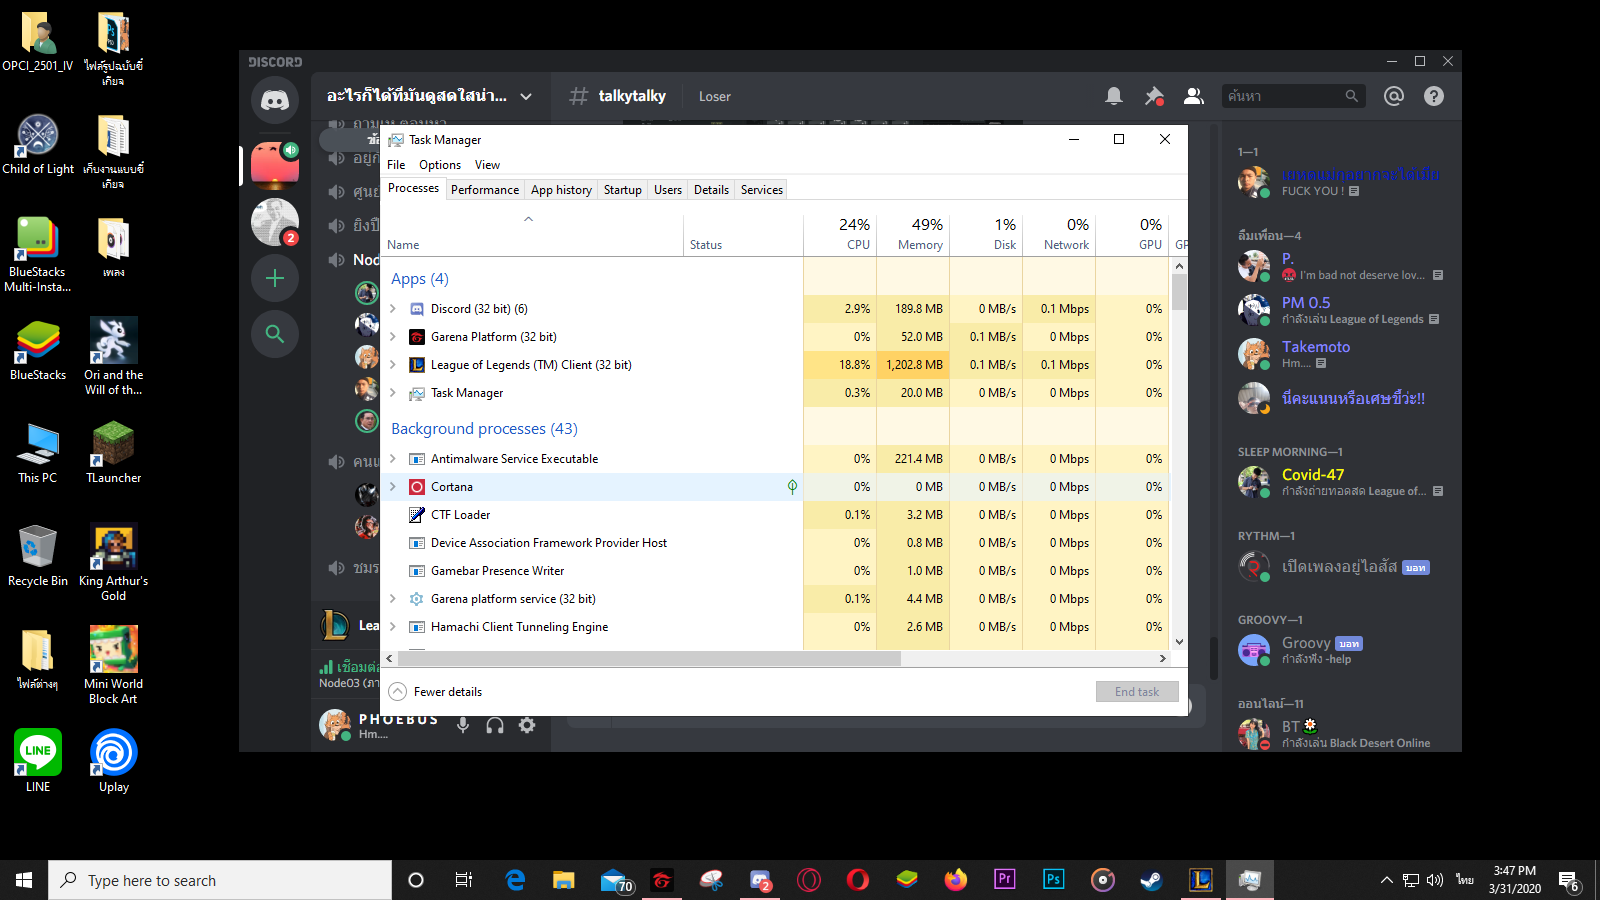1600x900 pixels.
Task: Expand Cortana process row
Action: pyautogui.click(x=393, y=487)
